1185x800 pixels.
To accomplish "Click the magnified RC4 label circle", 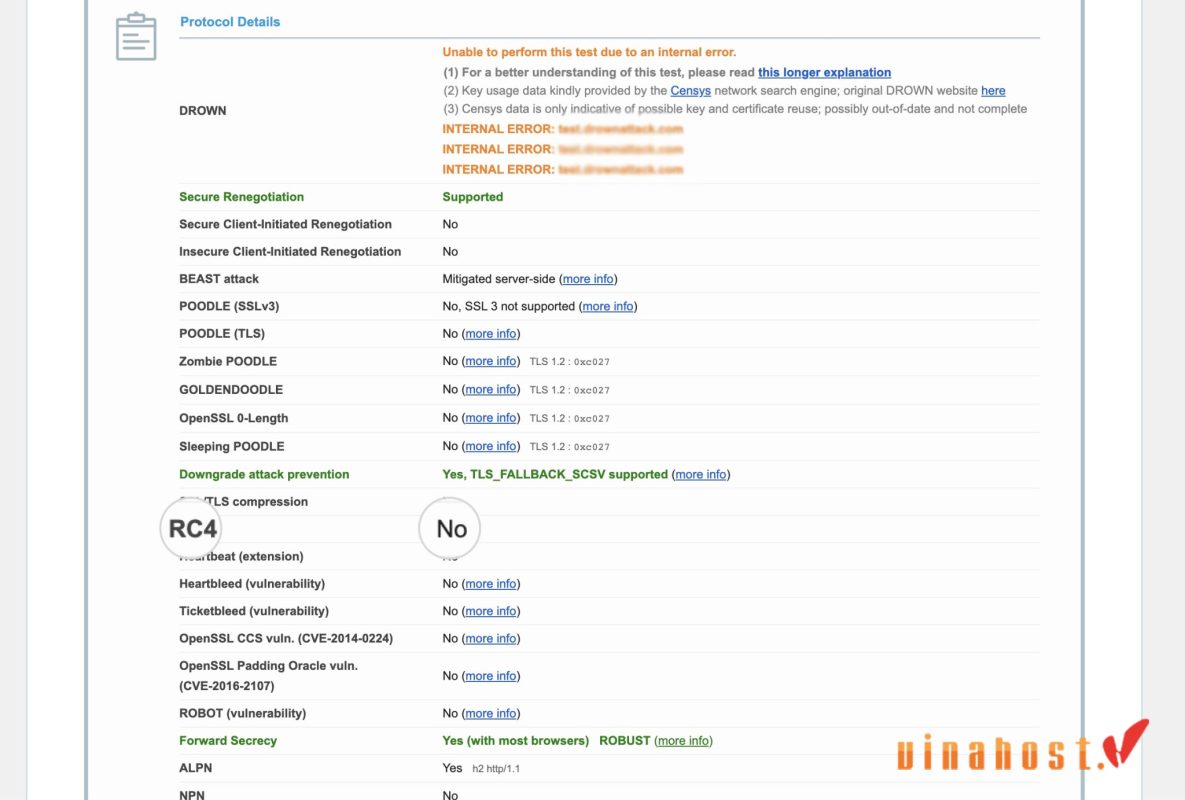I will 192,528.
